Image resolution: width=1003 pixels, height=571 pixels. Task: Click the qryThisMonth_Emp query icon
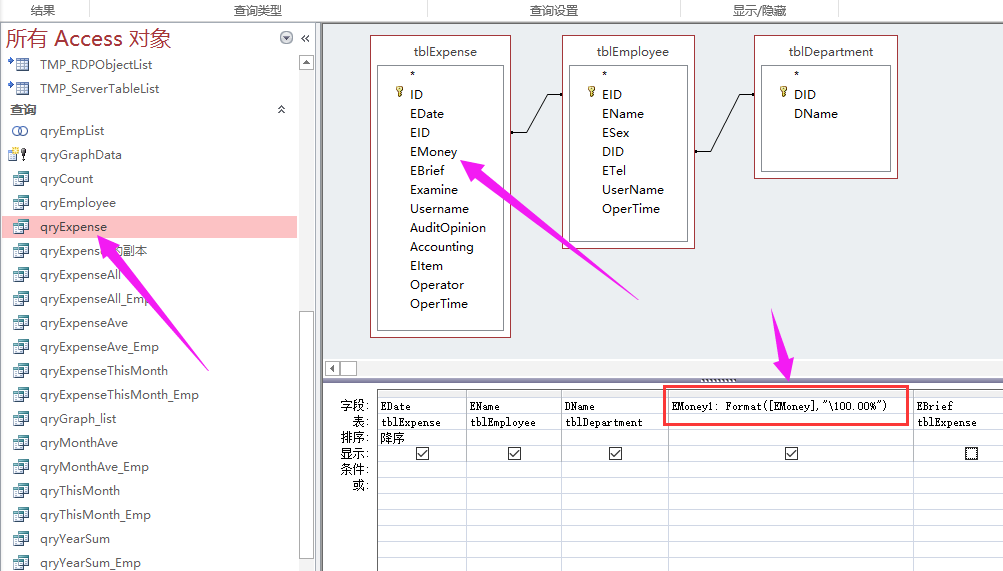[21, 515]
